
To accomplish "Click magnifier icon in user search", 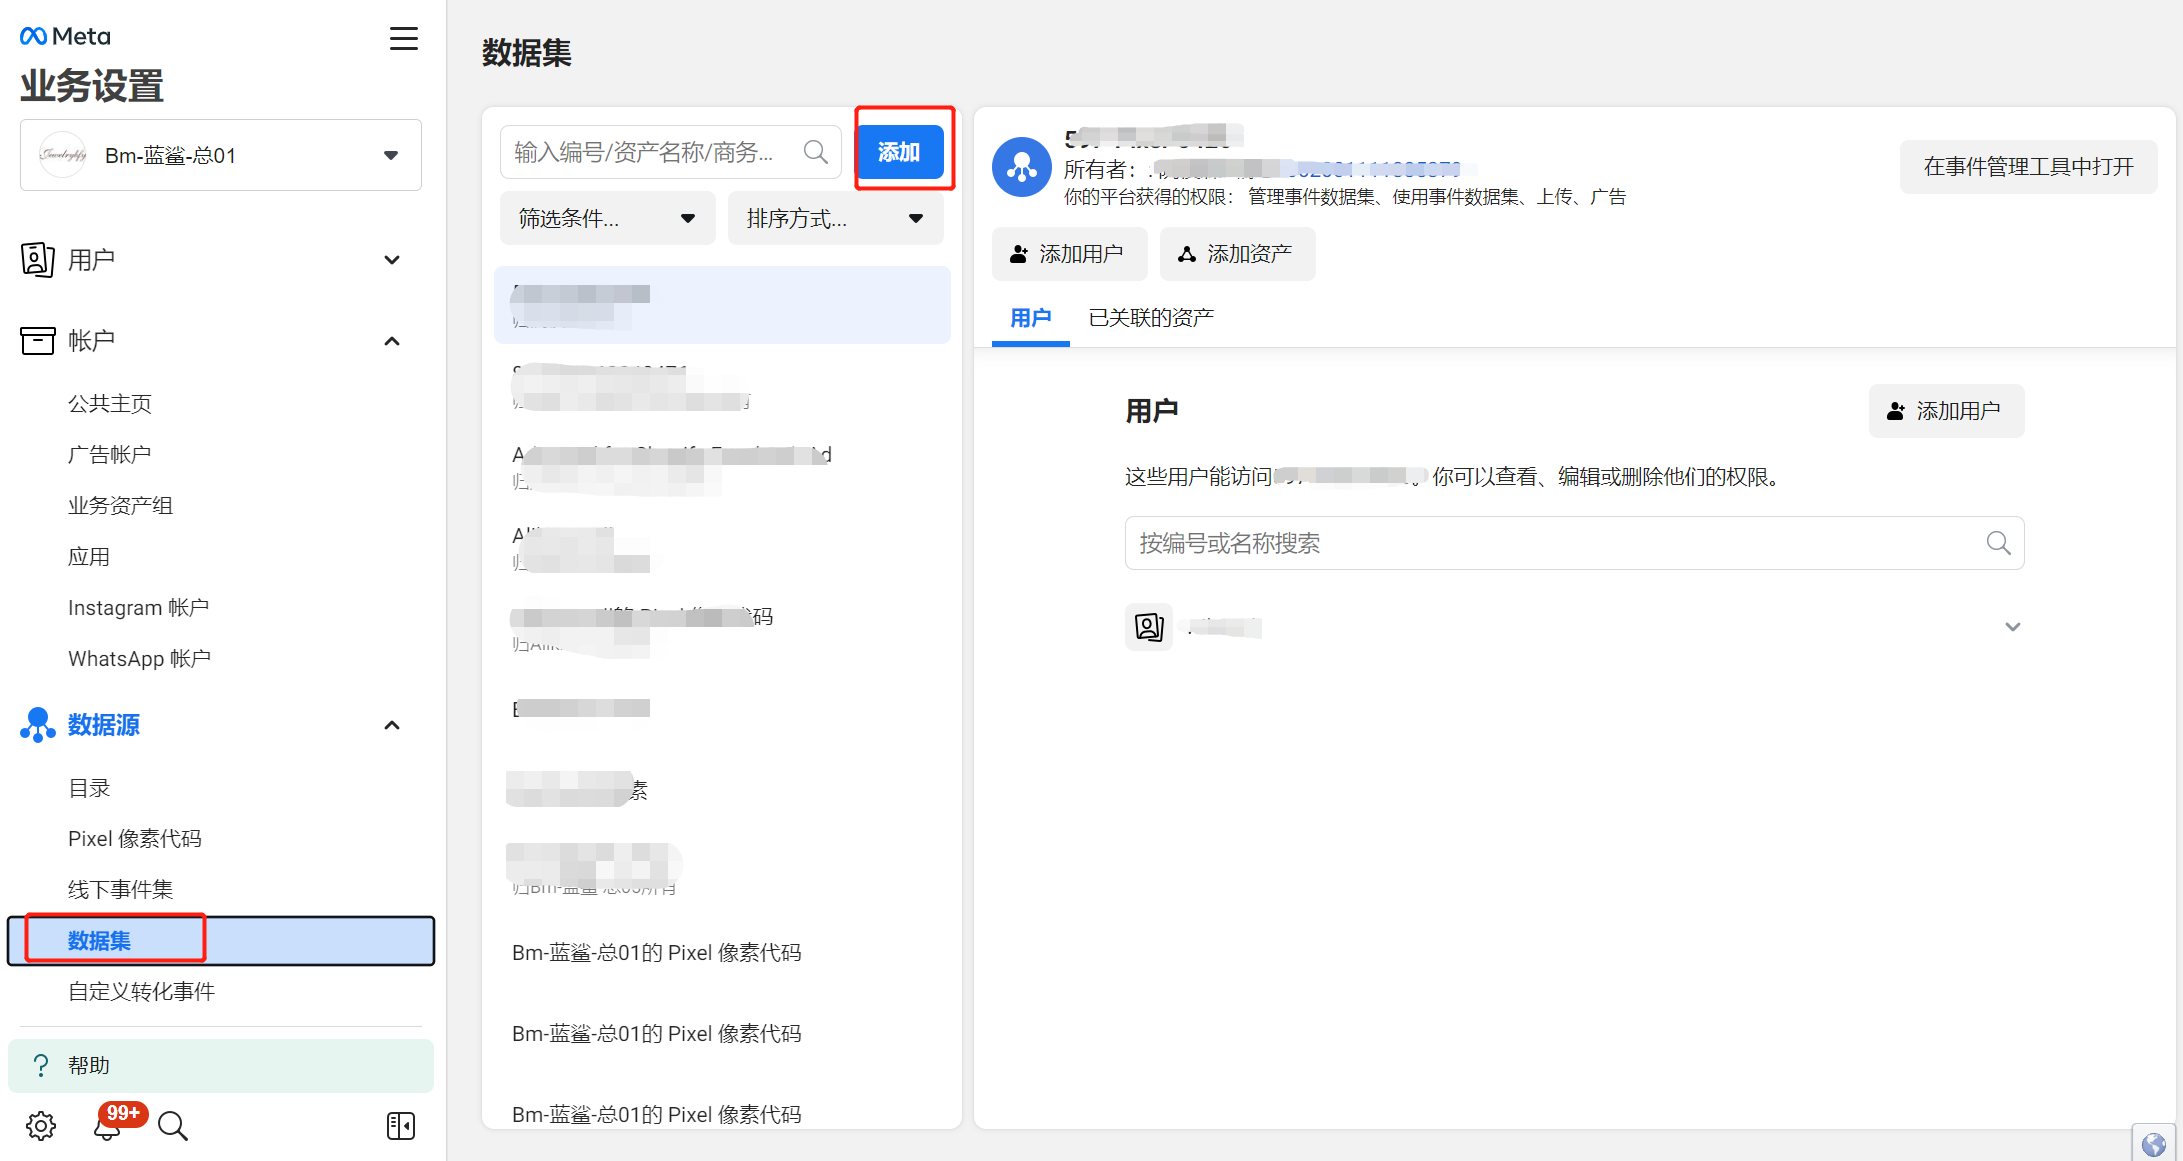I will tap(1998, 543).
